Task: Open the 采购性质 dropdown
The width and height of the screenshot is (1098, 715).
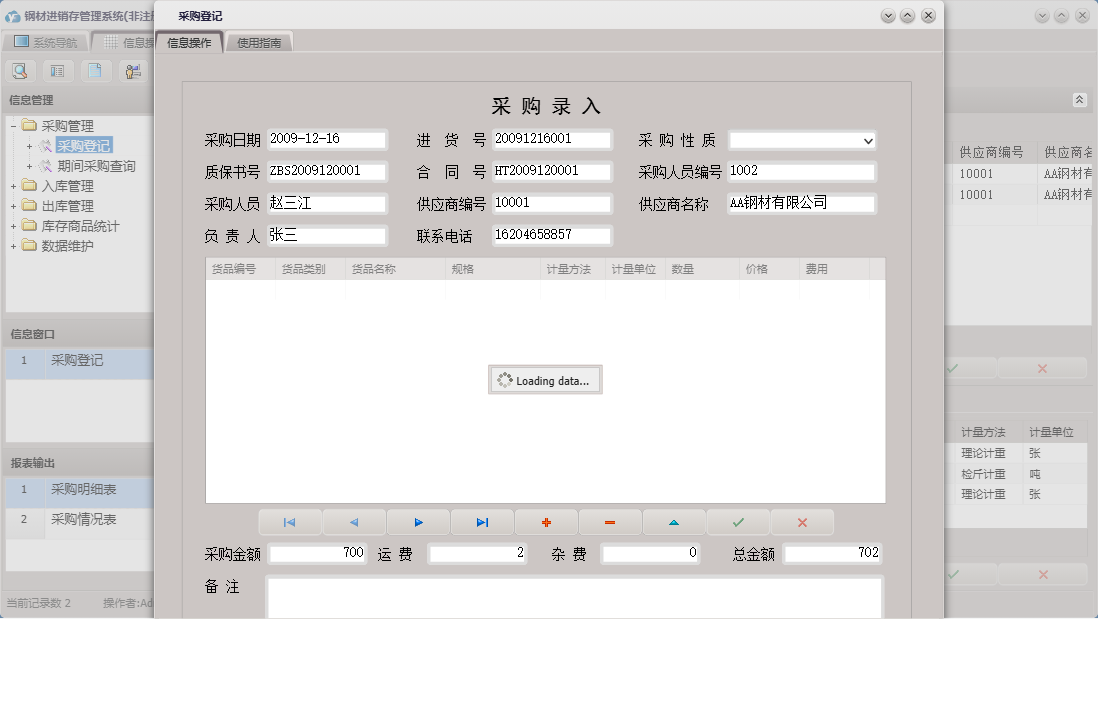Action: (866, 140)
